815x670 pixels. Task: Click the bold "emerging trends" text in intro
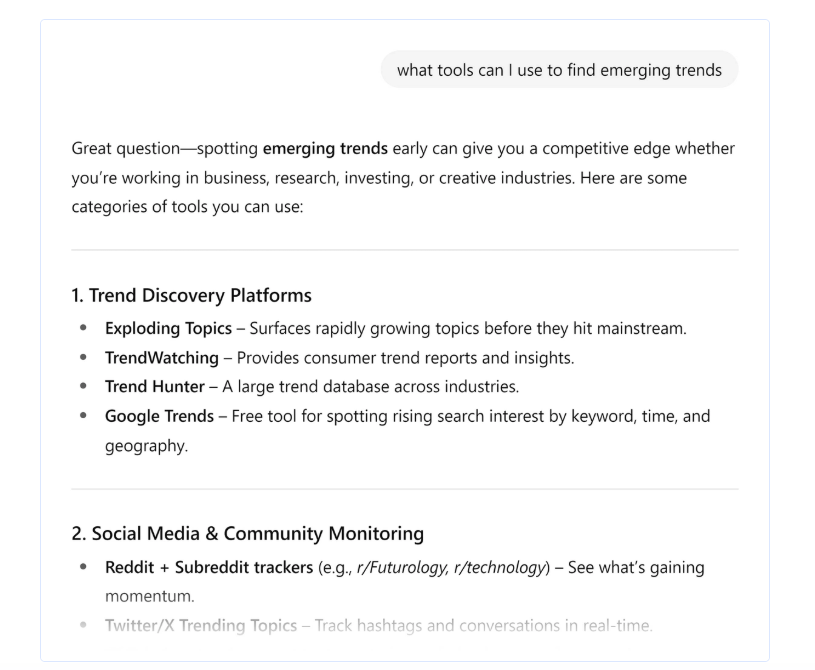pos(325,149)
